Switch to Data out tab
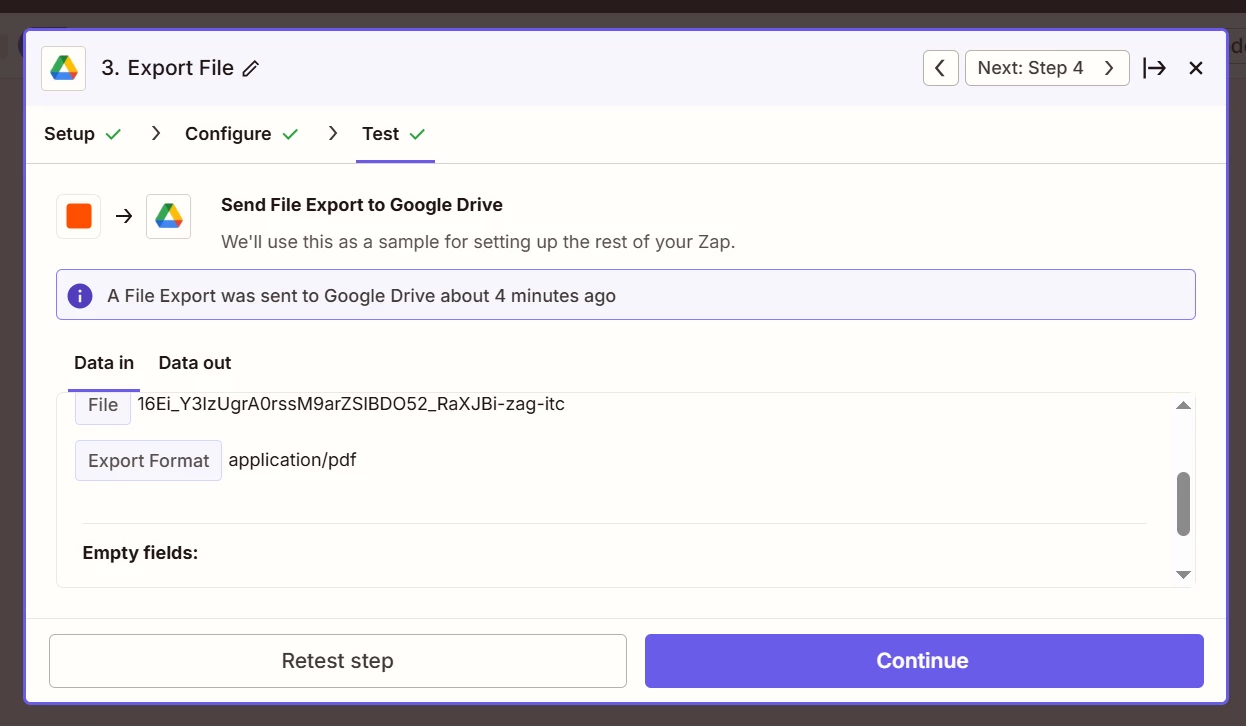The height and width of the screenshot is (726, 1246). 195,363
